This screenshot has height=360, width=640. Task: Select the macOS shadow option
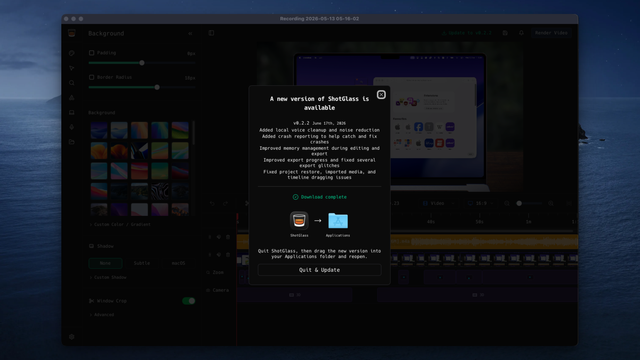coord(178,263)
